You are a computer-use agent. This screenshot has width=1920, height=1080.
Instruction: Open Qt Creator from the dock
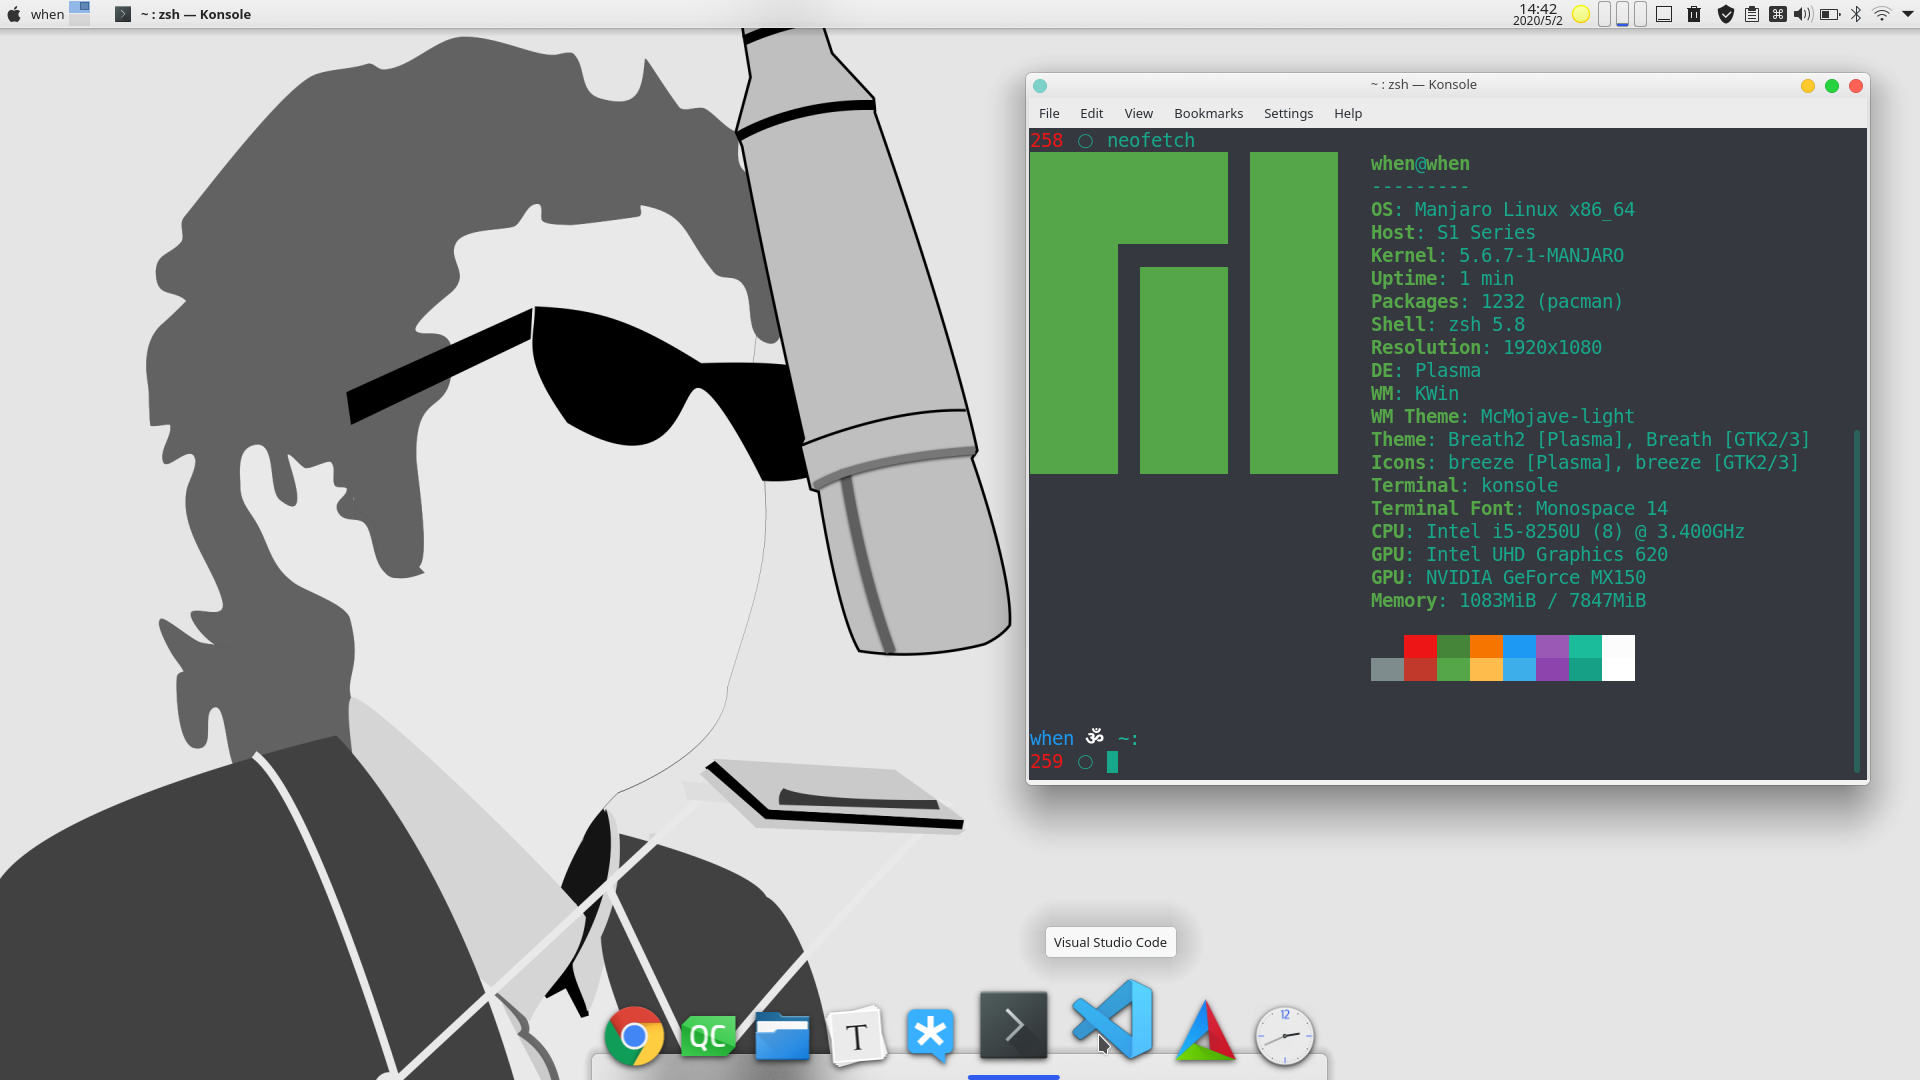tap(708, 1036)
